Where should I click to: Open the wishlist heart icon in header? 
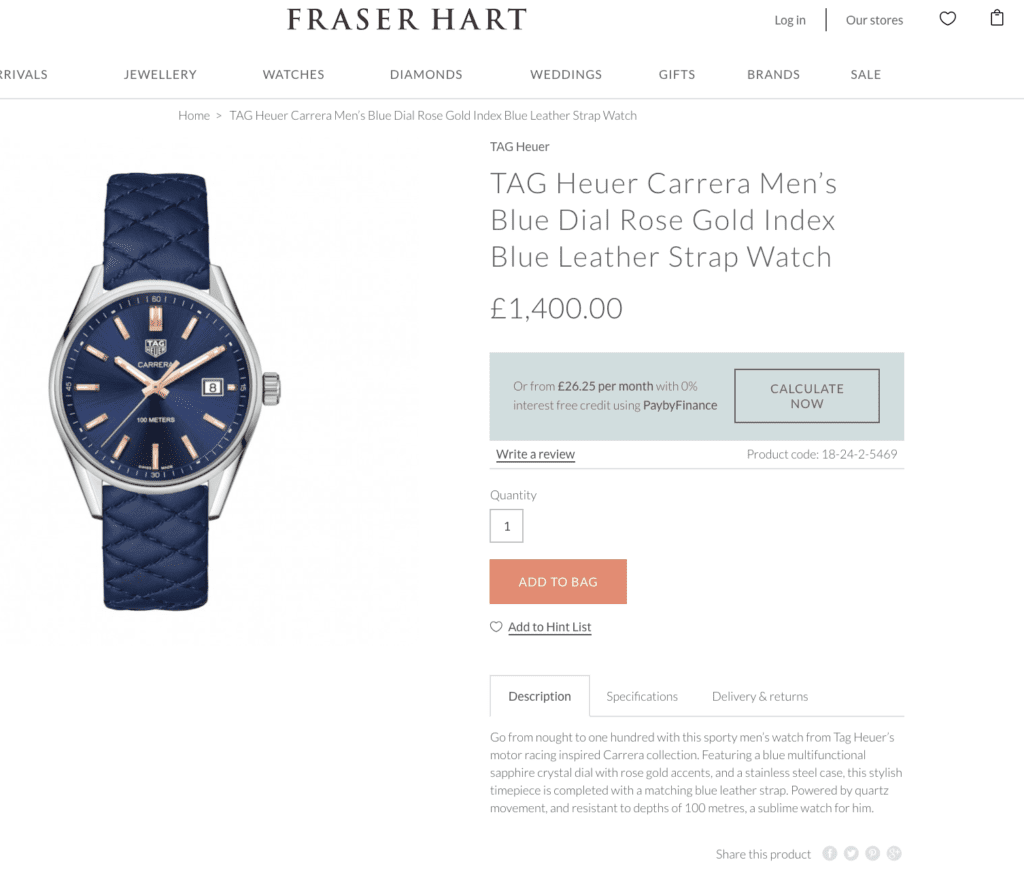coord(948,19)
